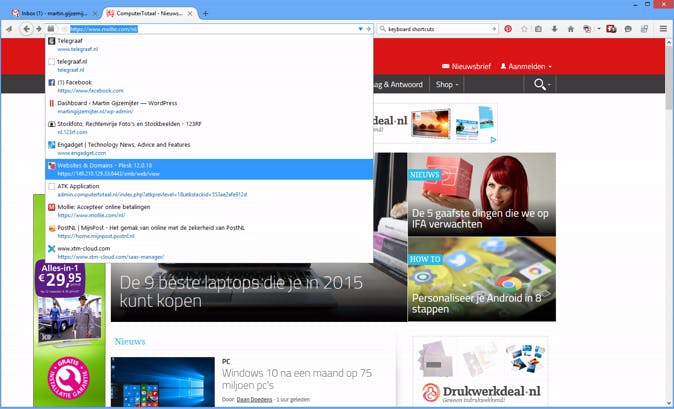Go to the home page icon
This screenshot has width=674, height=409.
click(571, 29)
